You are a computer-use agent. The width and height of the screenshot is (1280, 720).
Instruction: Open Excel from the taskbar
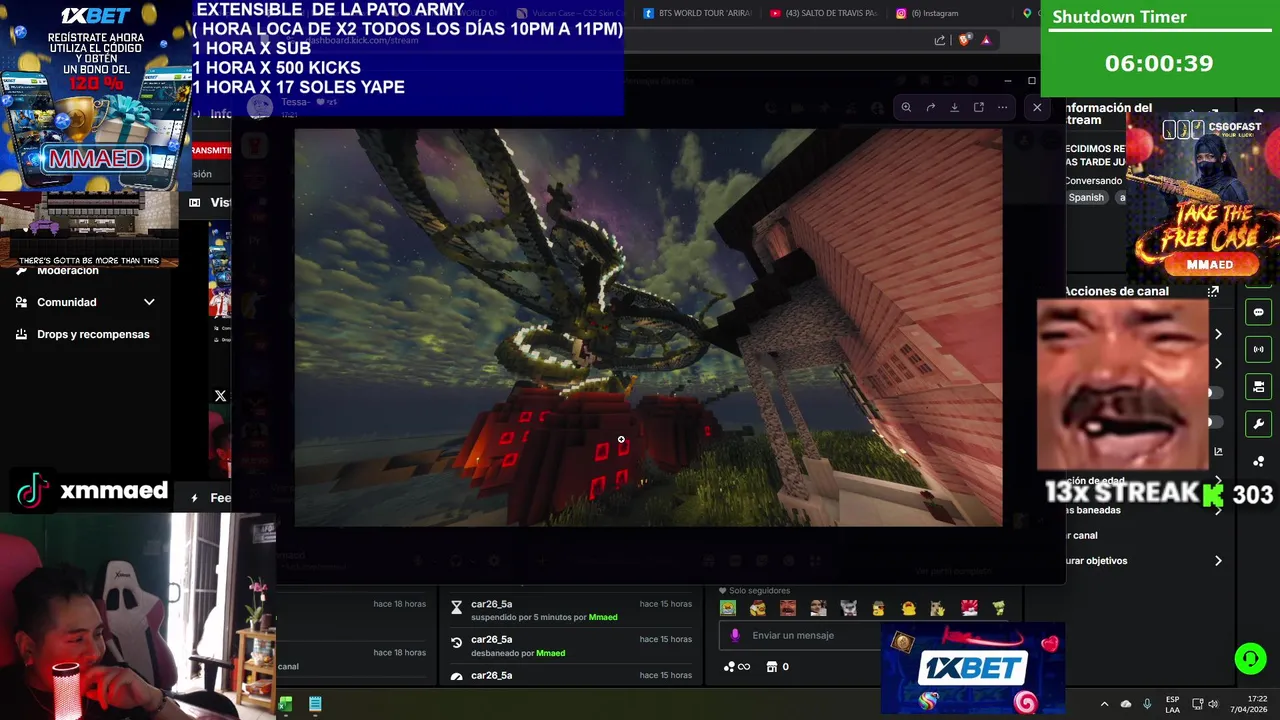click(286, 704)
